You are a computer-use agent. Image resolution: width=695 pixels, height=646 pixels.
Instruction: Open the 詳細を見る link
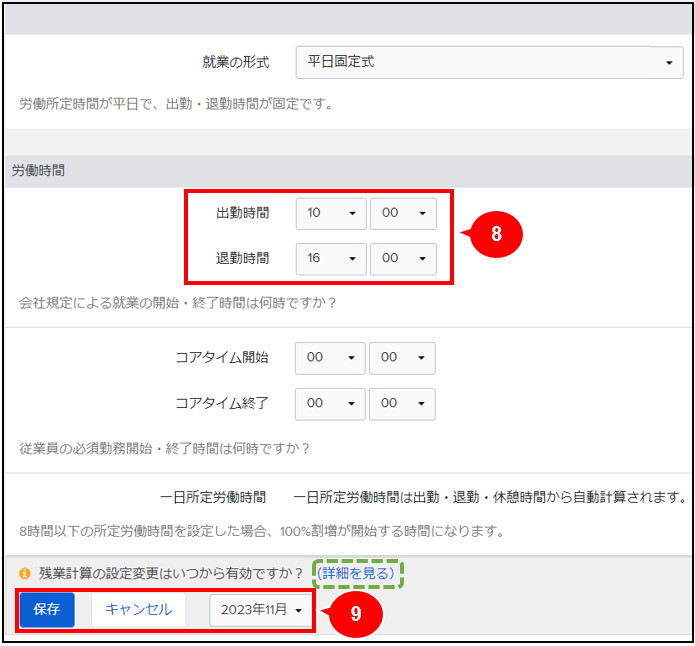[x=356, y=573]
